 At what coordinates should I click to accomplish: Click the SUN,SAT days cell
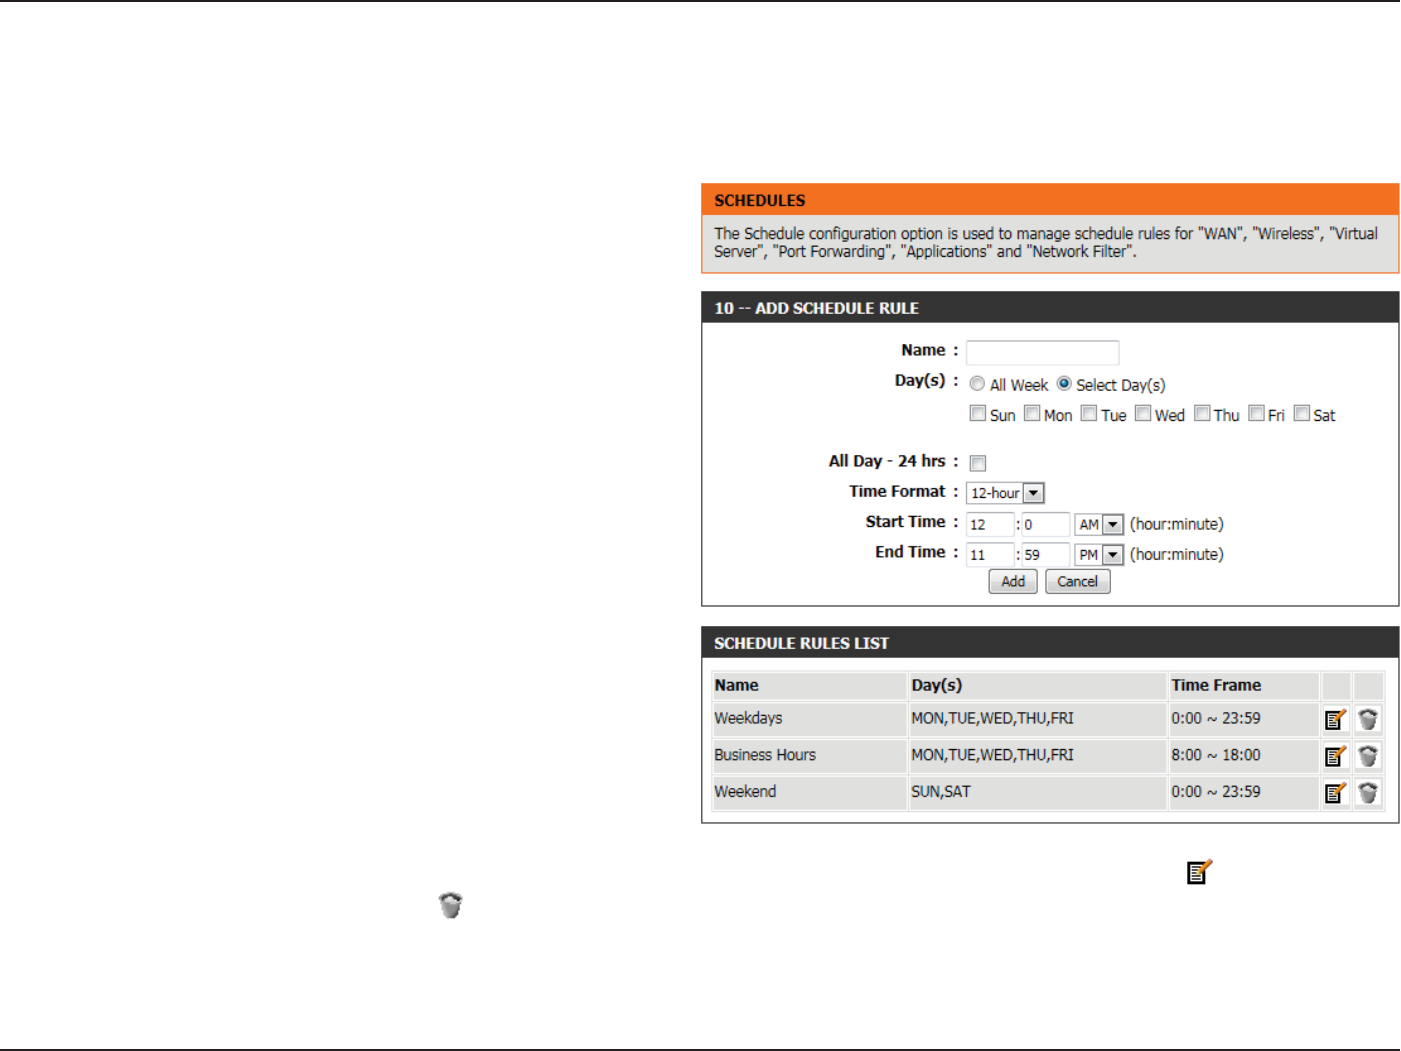1037,792
